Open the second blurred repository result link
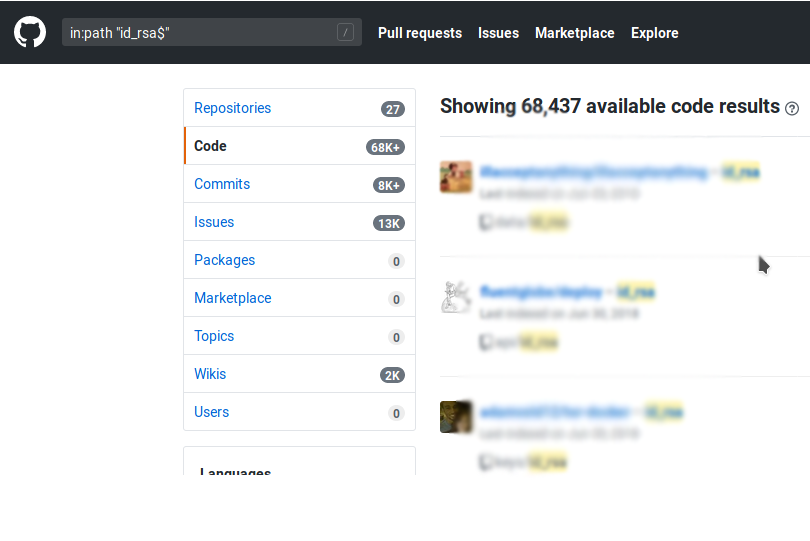 coord(541,292)
